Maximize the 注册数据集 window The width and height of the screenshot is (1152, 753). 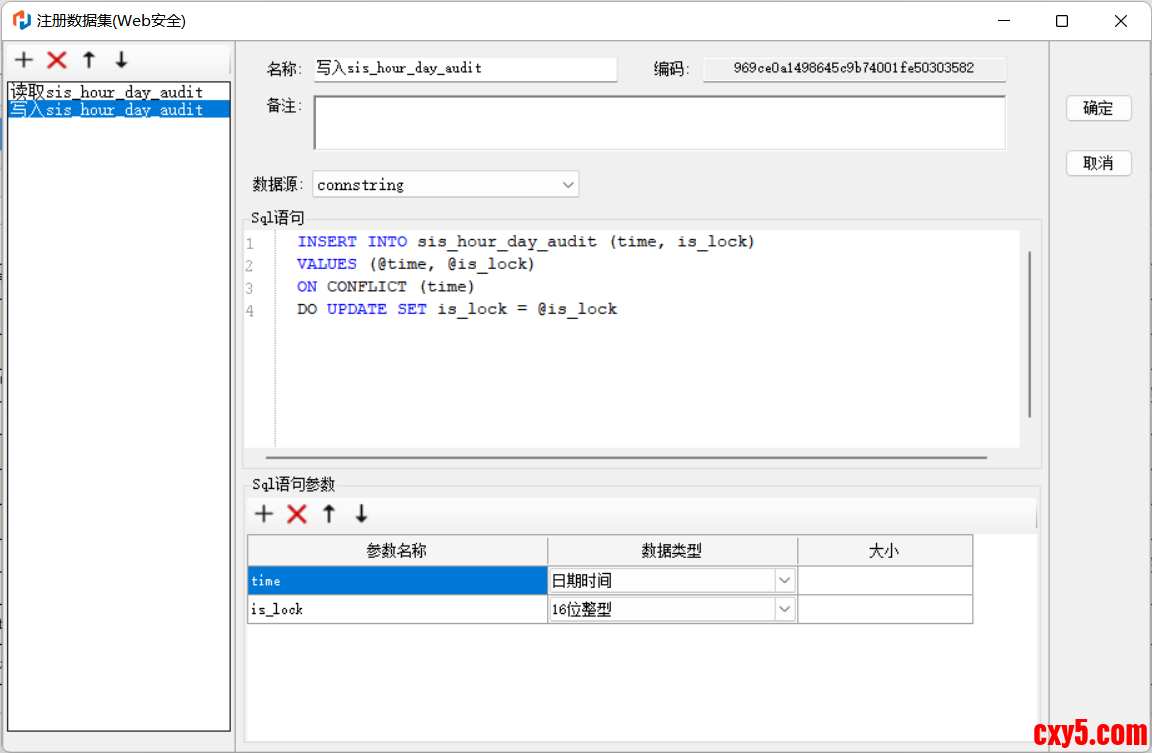[x=1062, y=21]
